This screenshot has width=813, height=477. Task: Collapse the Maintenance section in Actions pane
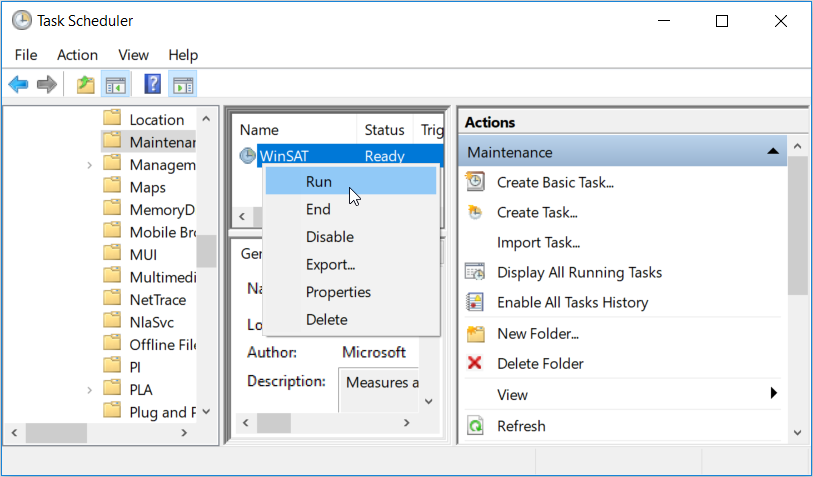tap(773, 151)
